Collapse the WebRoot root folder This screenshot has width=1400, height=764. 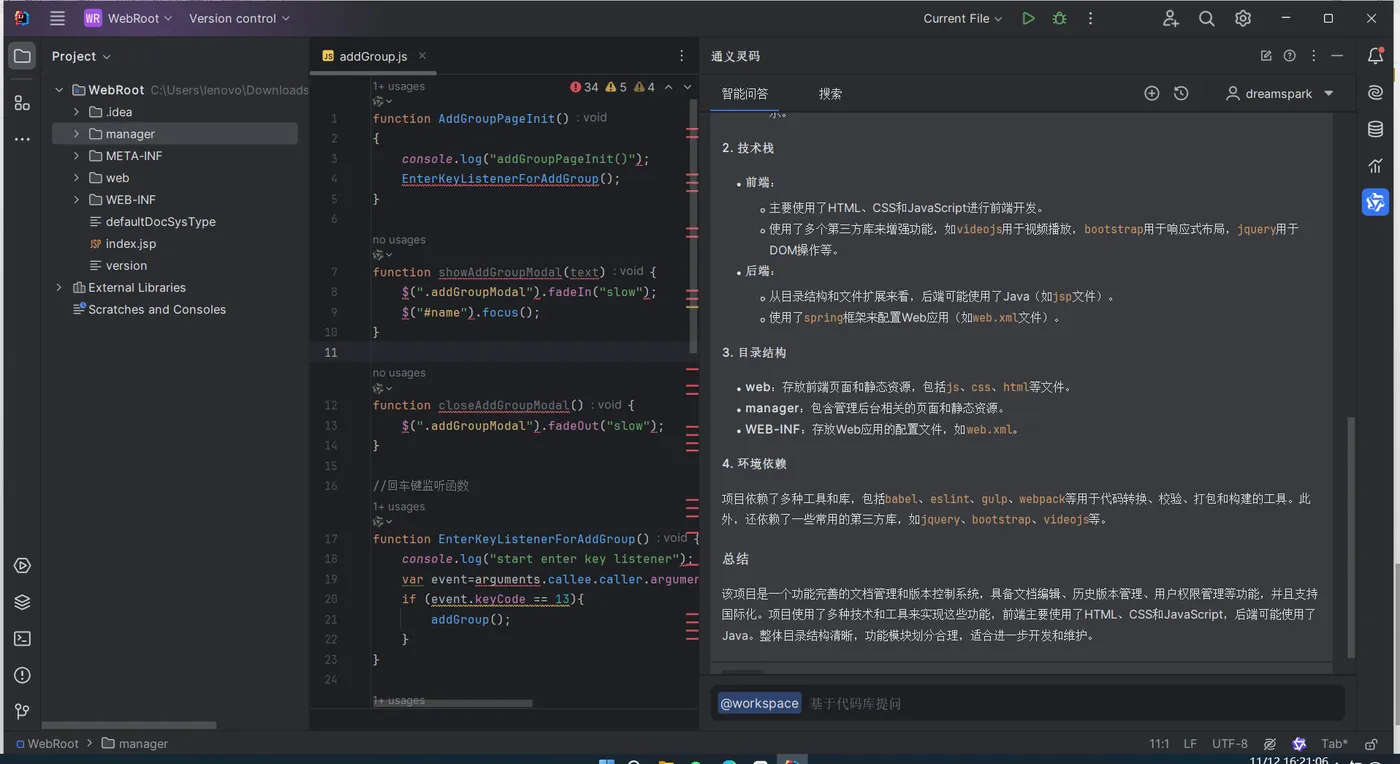(59, 90)
